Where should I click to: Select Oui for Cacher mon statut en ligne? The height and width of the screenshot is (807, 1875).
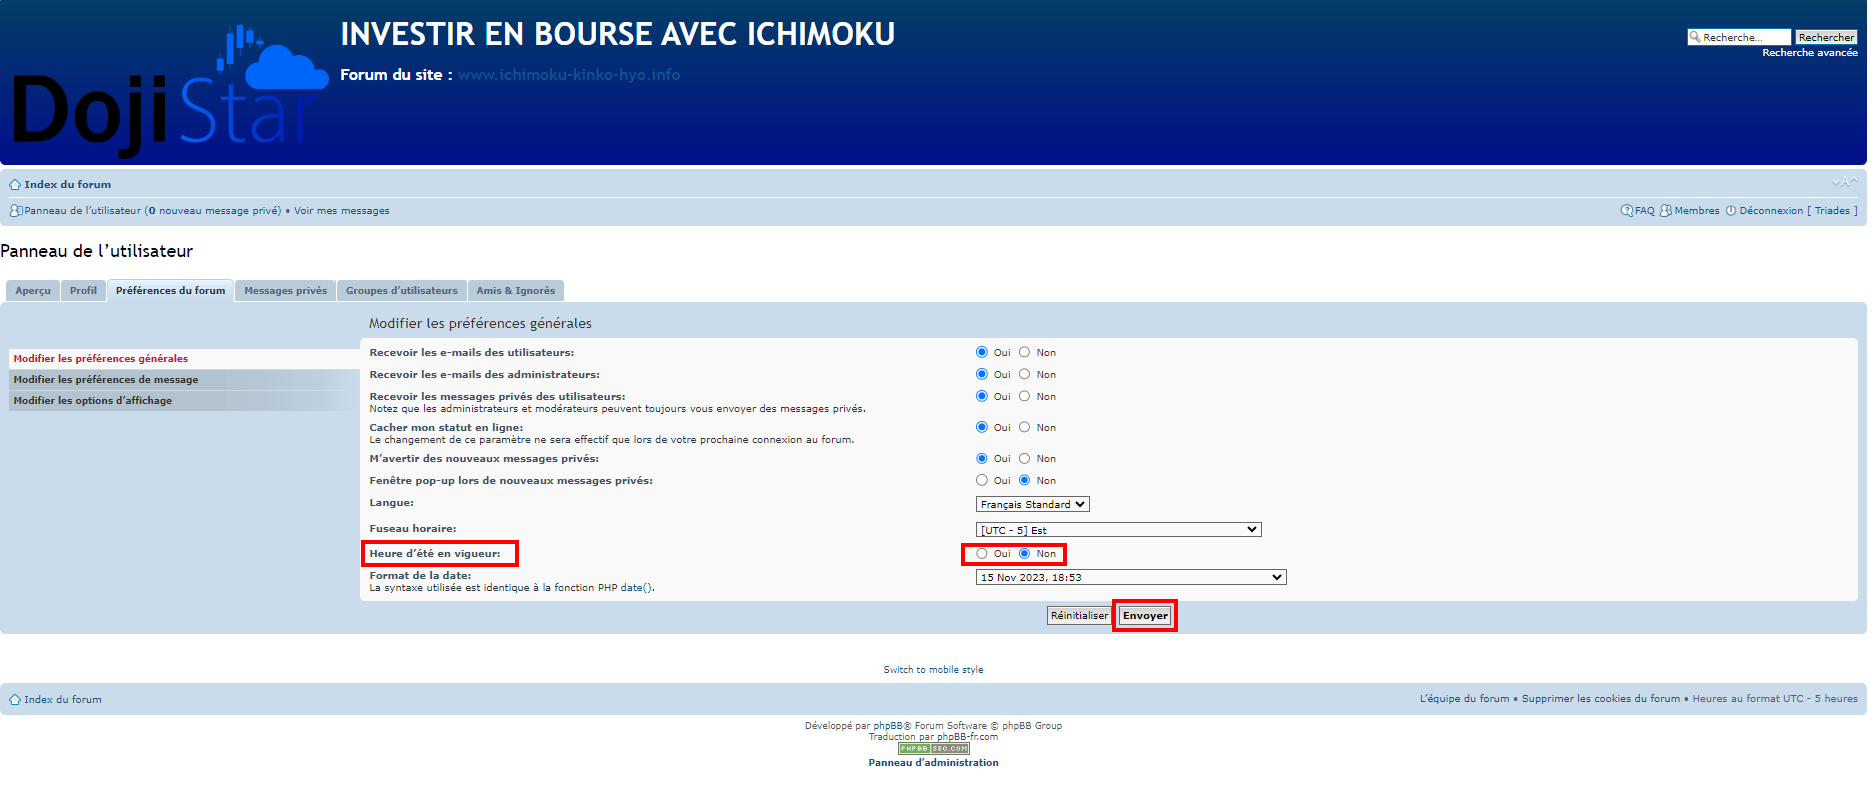coord(982,428)
